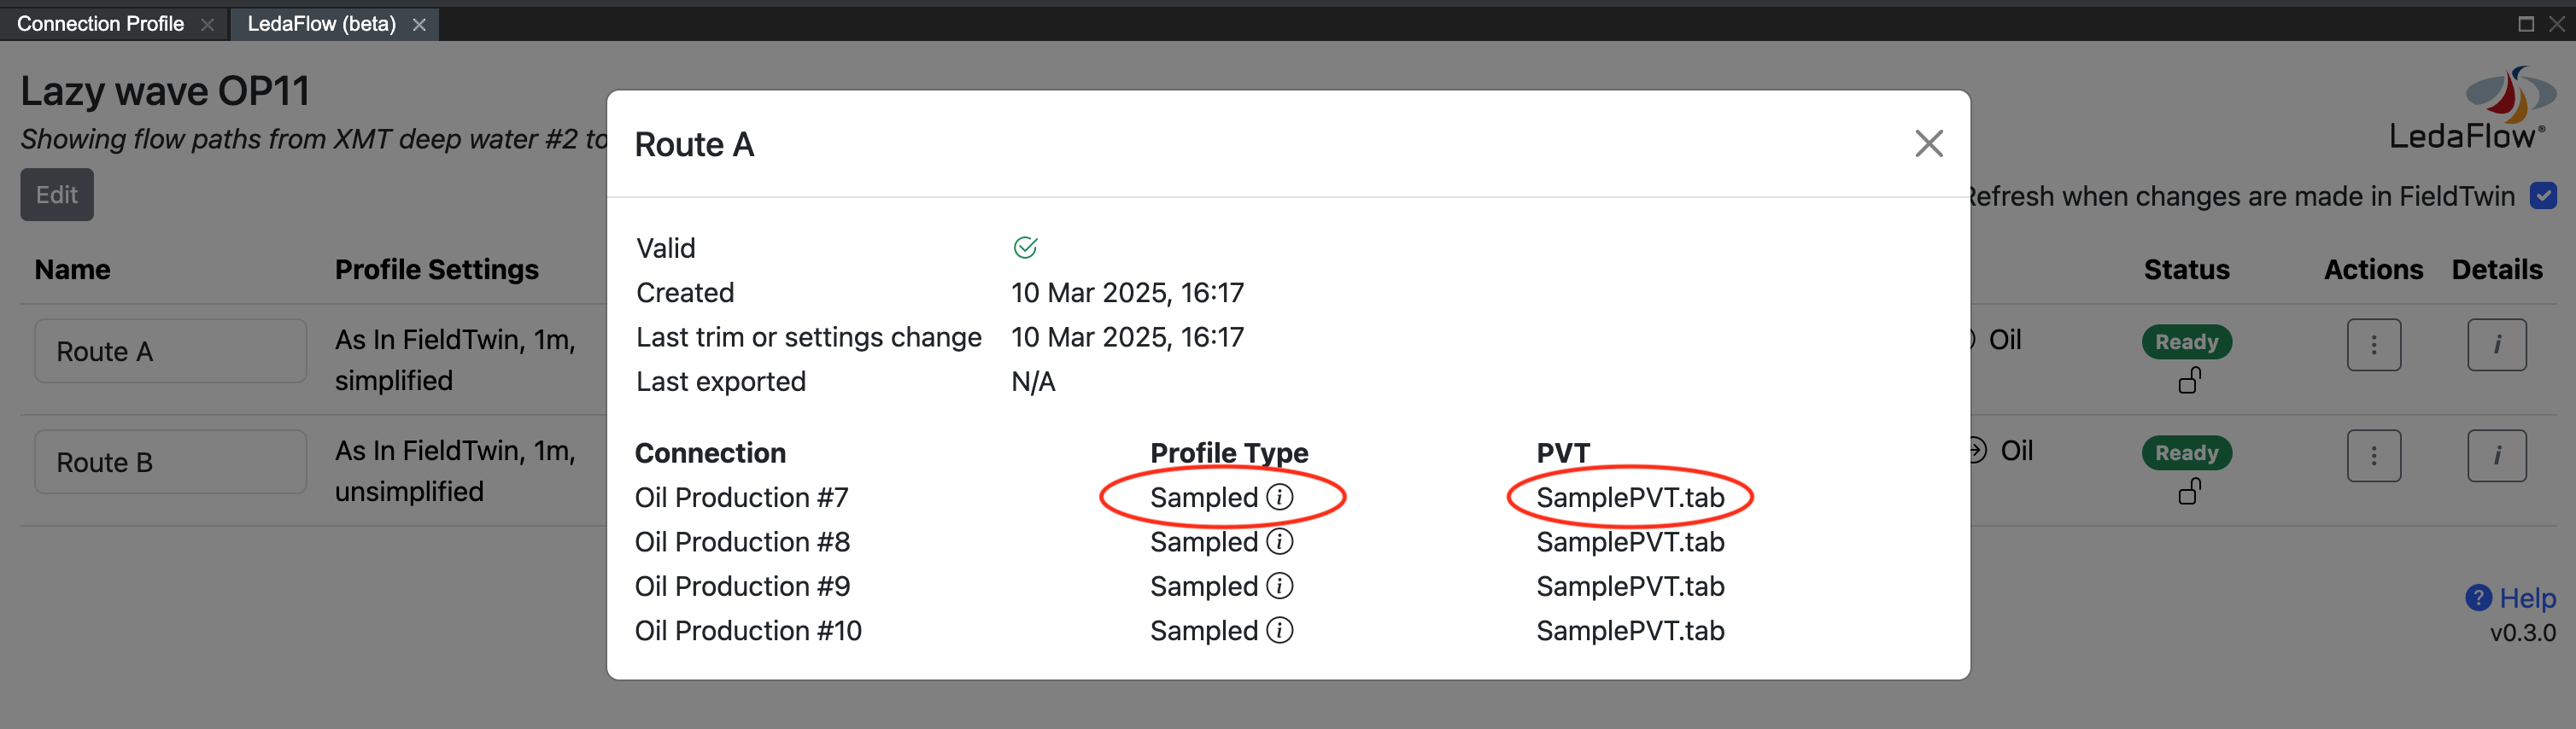This screenshot has height=729, width=2576.
Task: Open the Route A actions menu
Action: pyautogui.click(x=2373, y=345)
